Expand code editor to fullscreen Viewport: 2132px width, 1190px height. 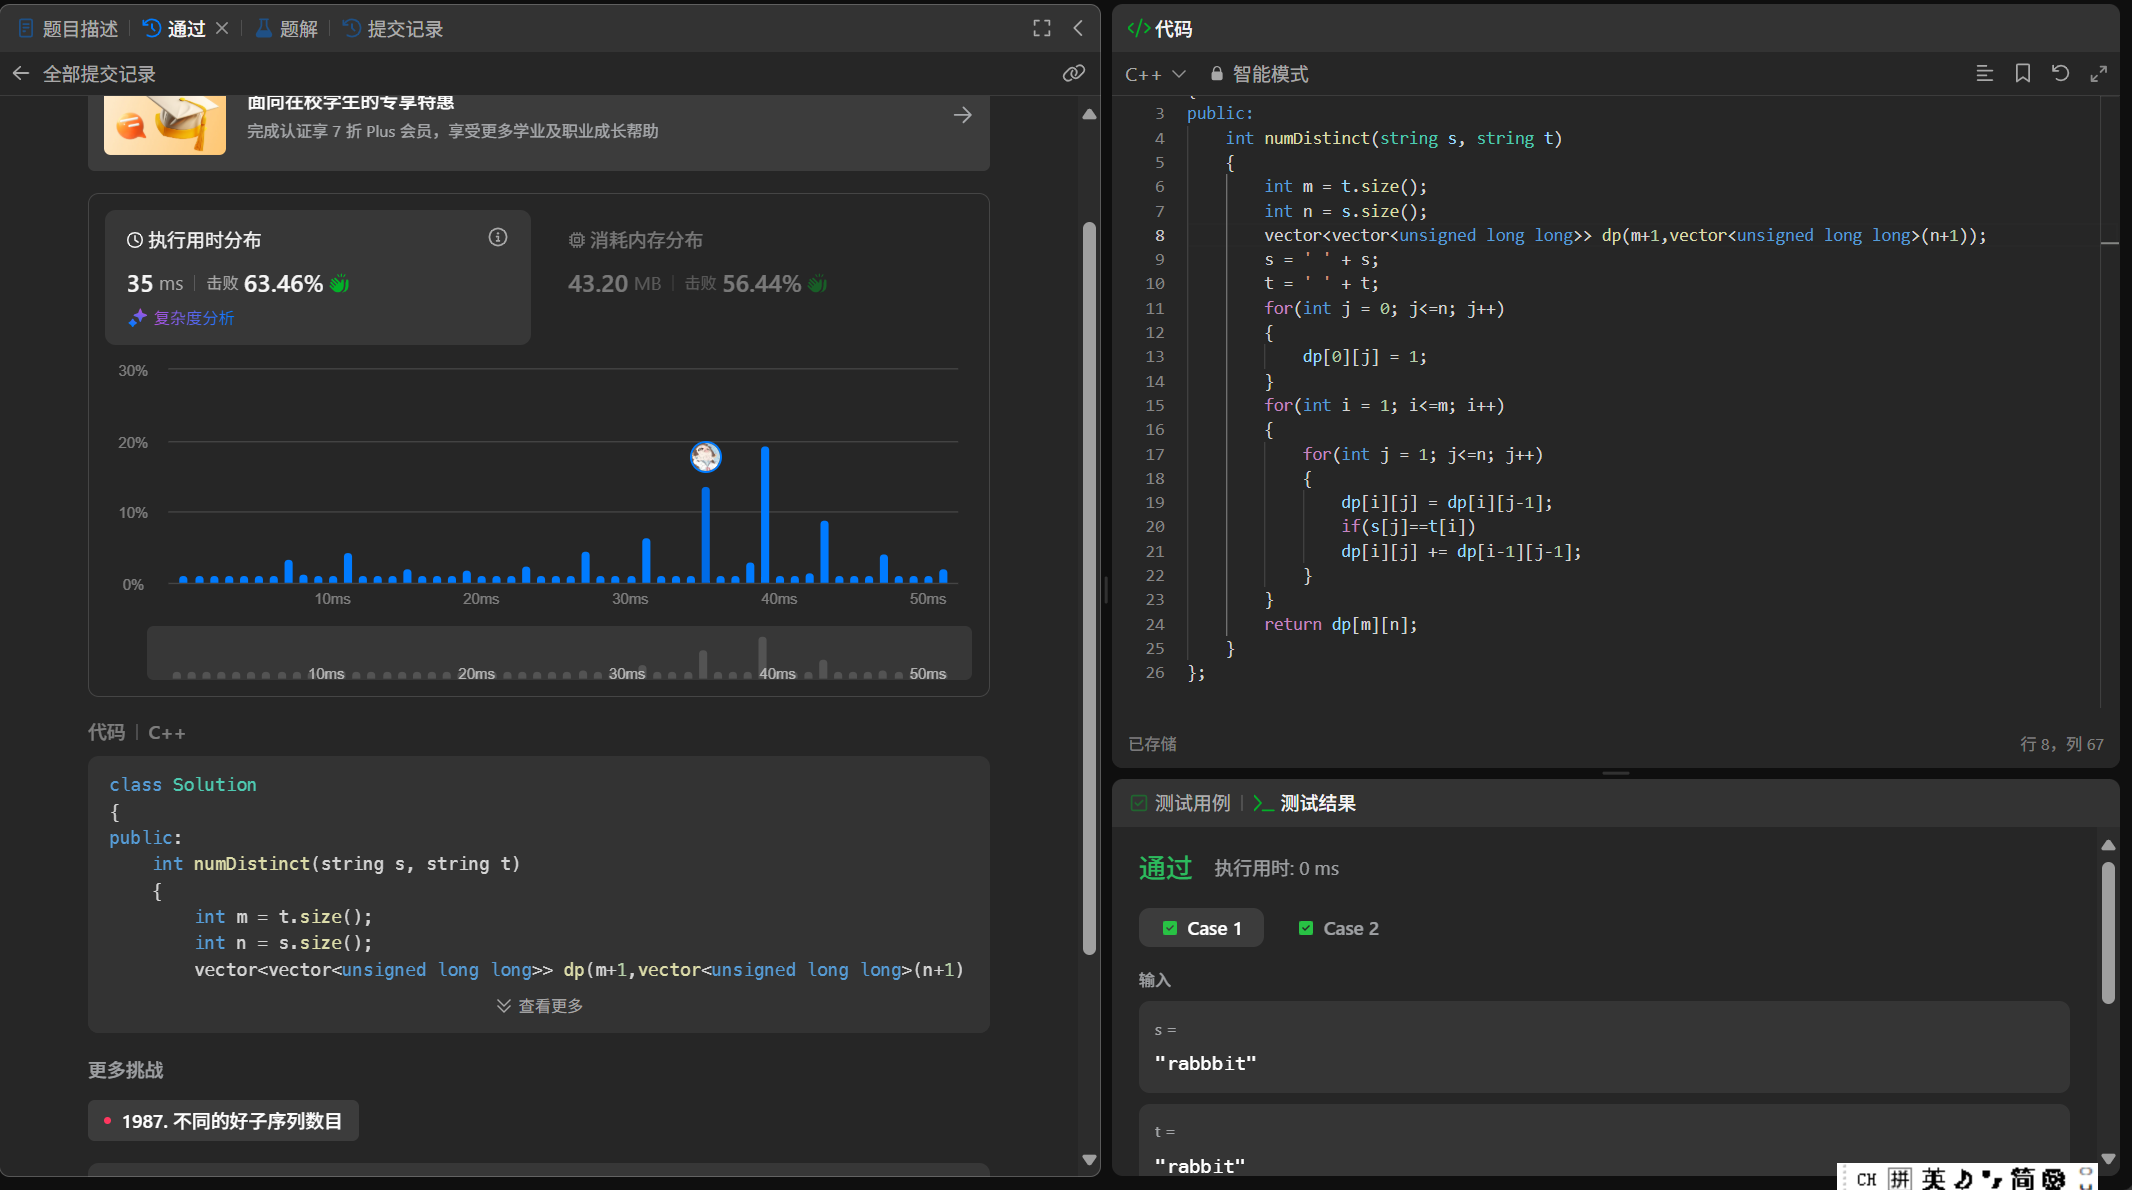coord(2098,73)
